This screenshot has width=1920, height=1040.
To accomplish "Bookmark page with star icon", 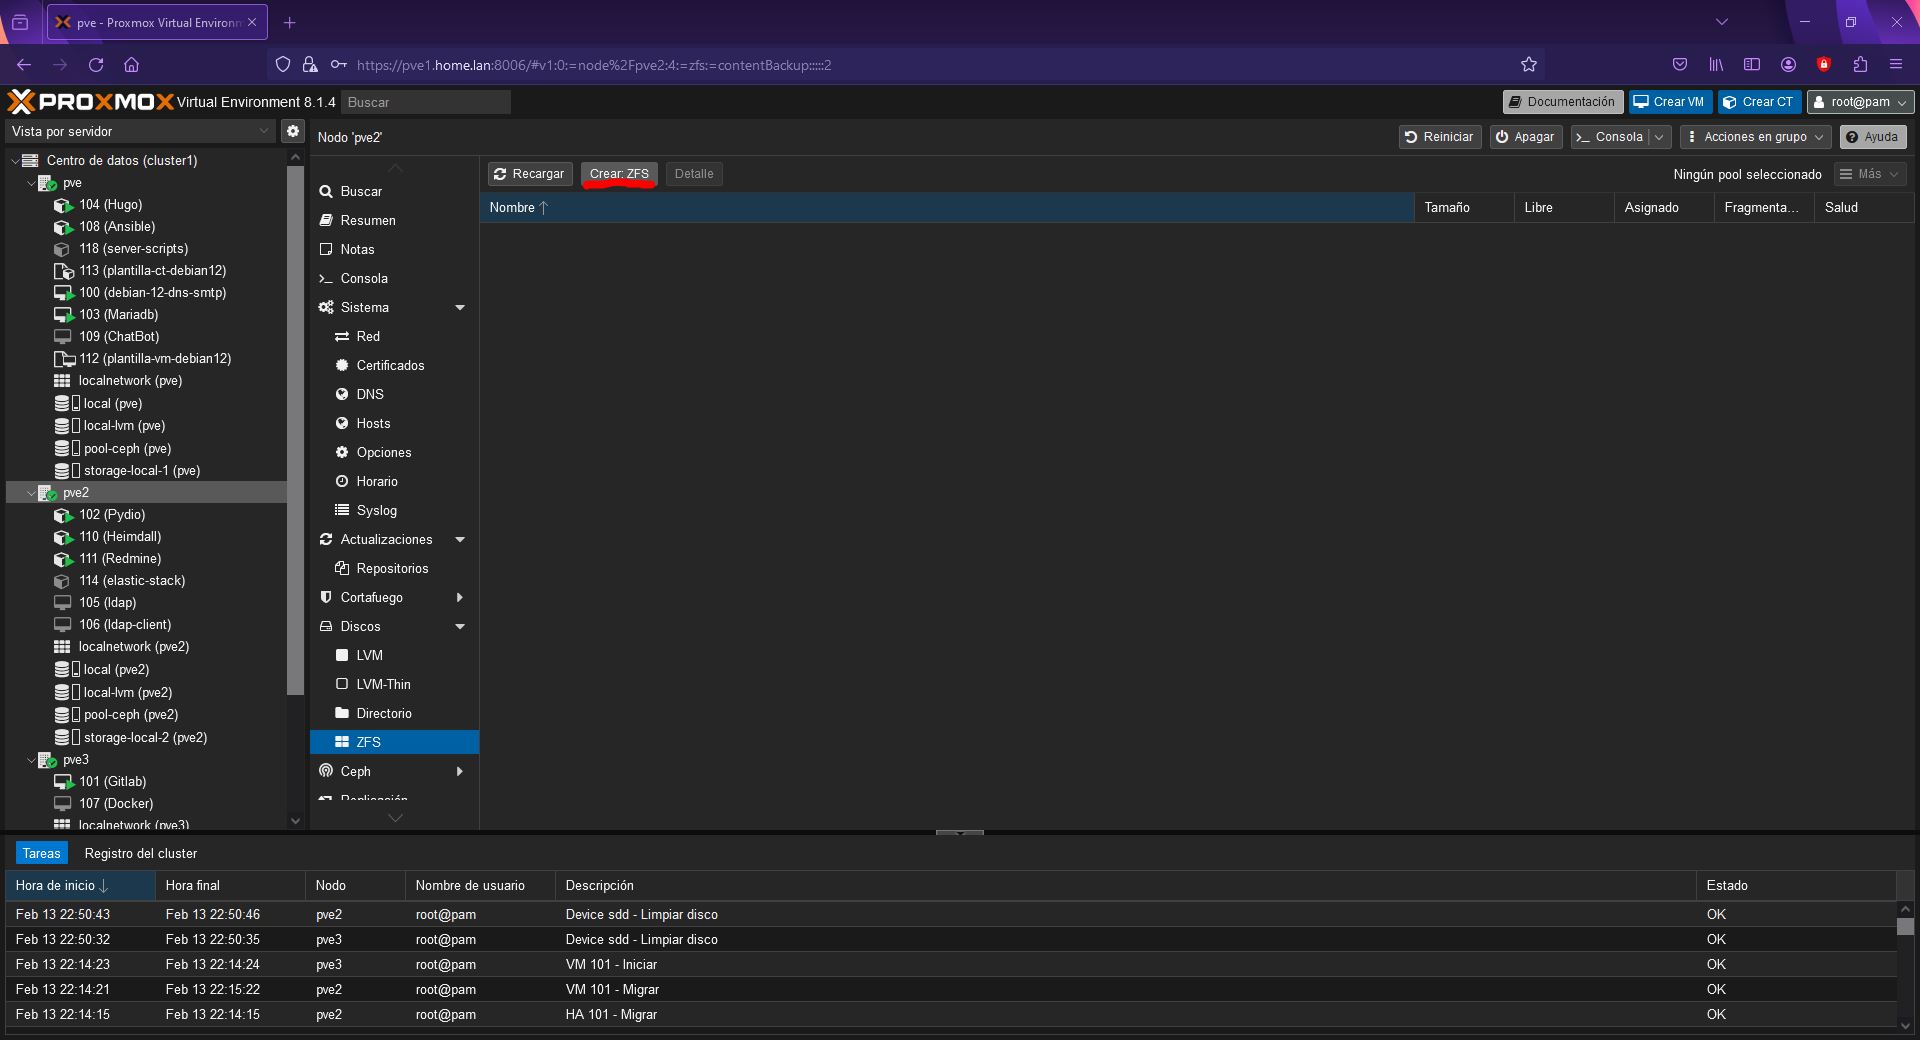I will tap(1528, 65).
